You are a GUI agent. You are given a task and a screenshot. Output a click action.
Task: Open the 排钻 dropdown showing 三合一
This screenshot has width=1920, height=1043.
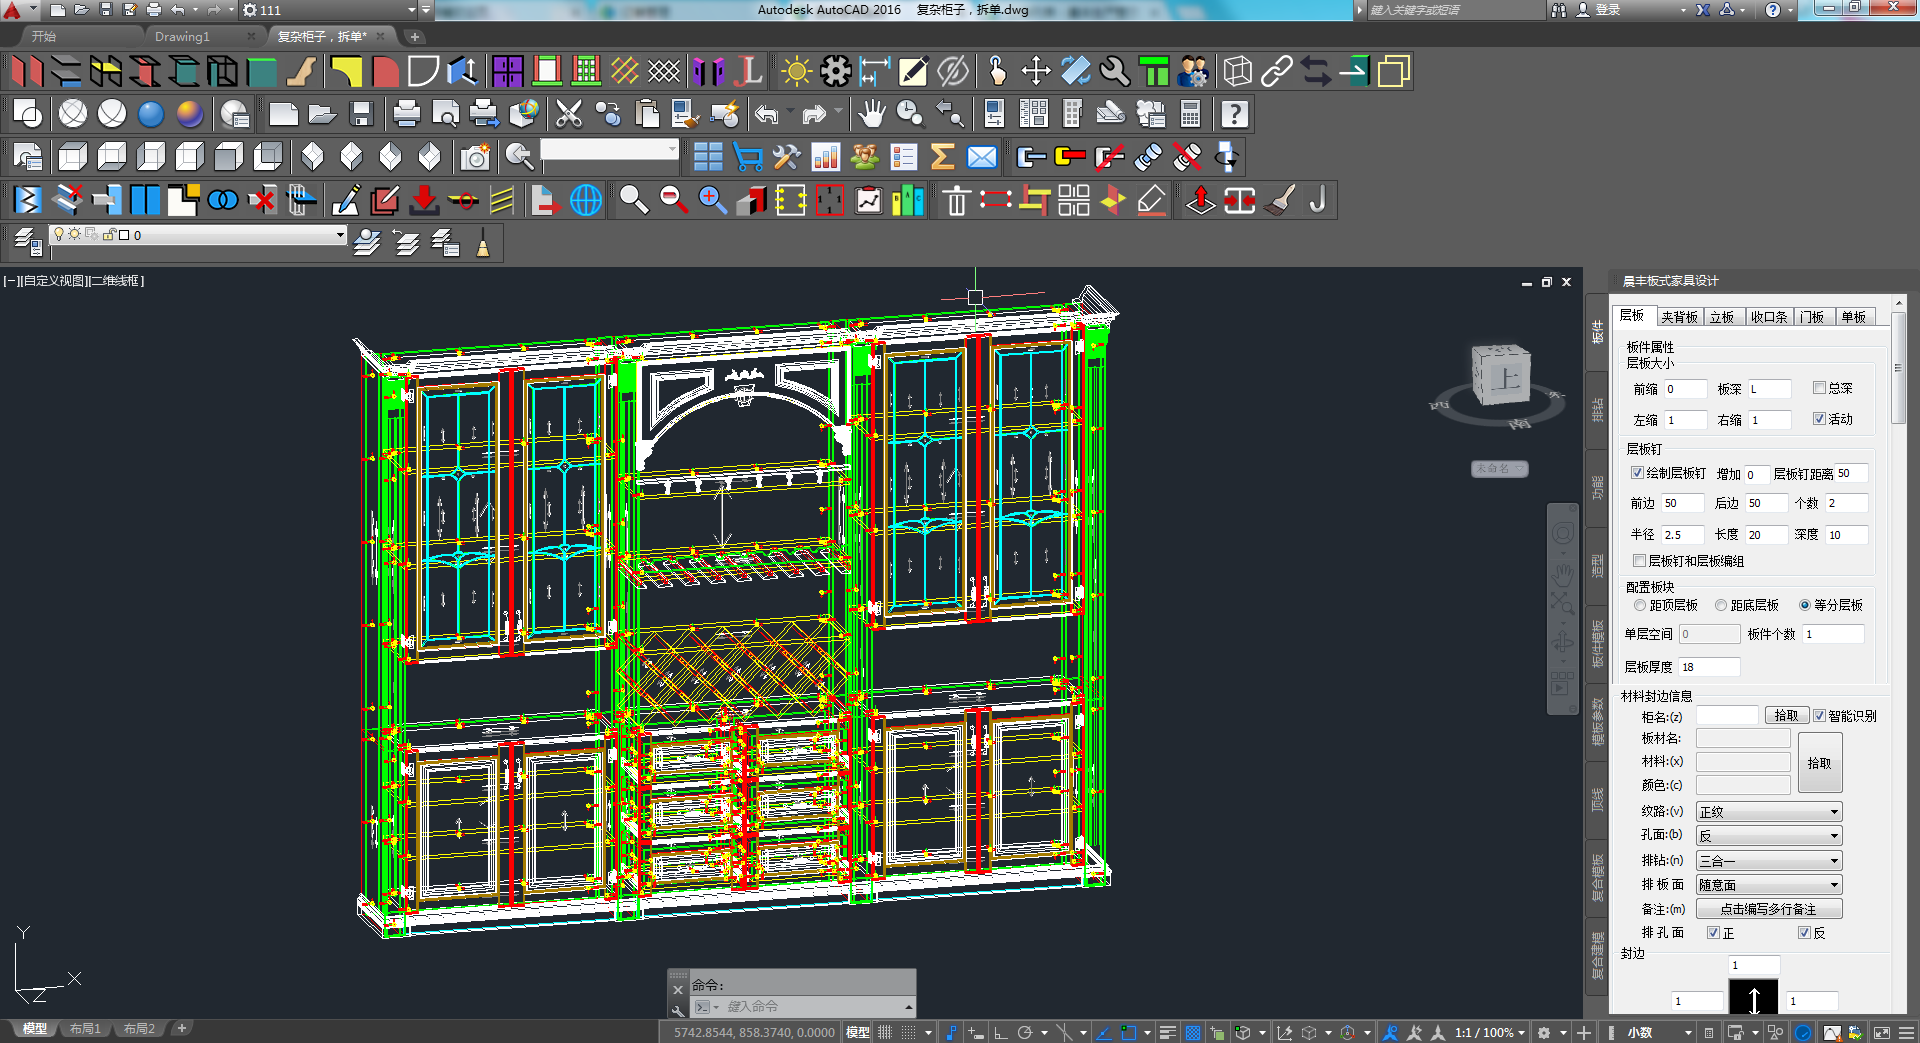click(1769, 861)
